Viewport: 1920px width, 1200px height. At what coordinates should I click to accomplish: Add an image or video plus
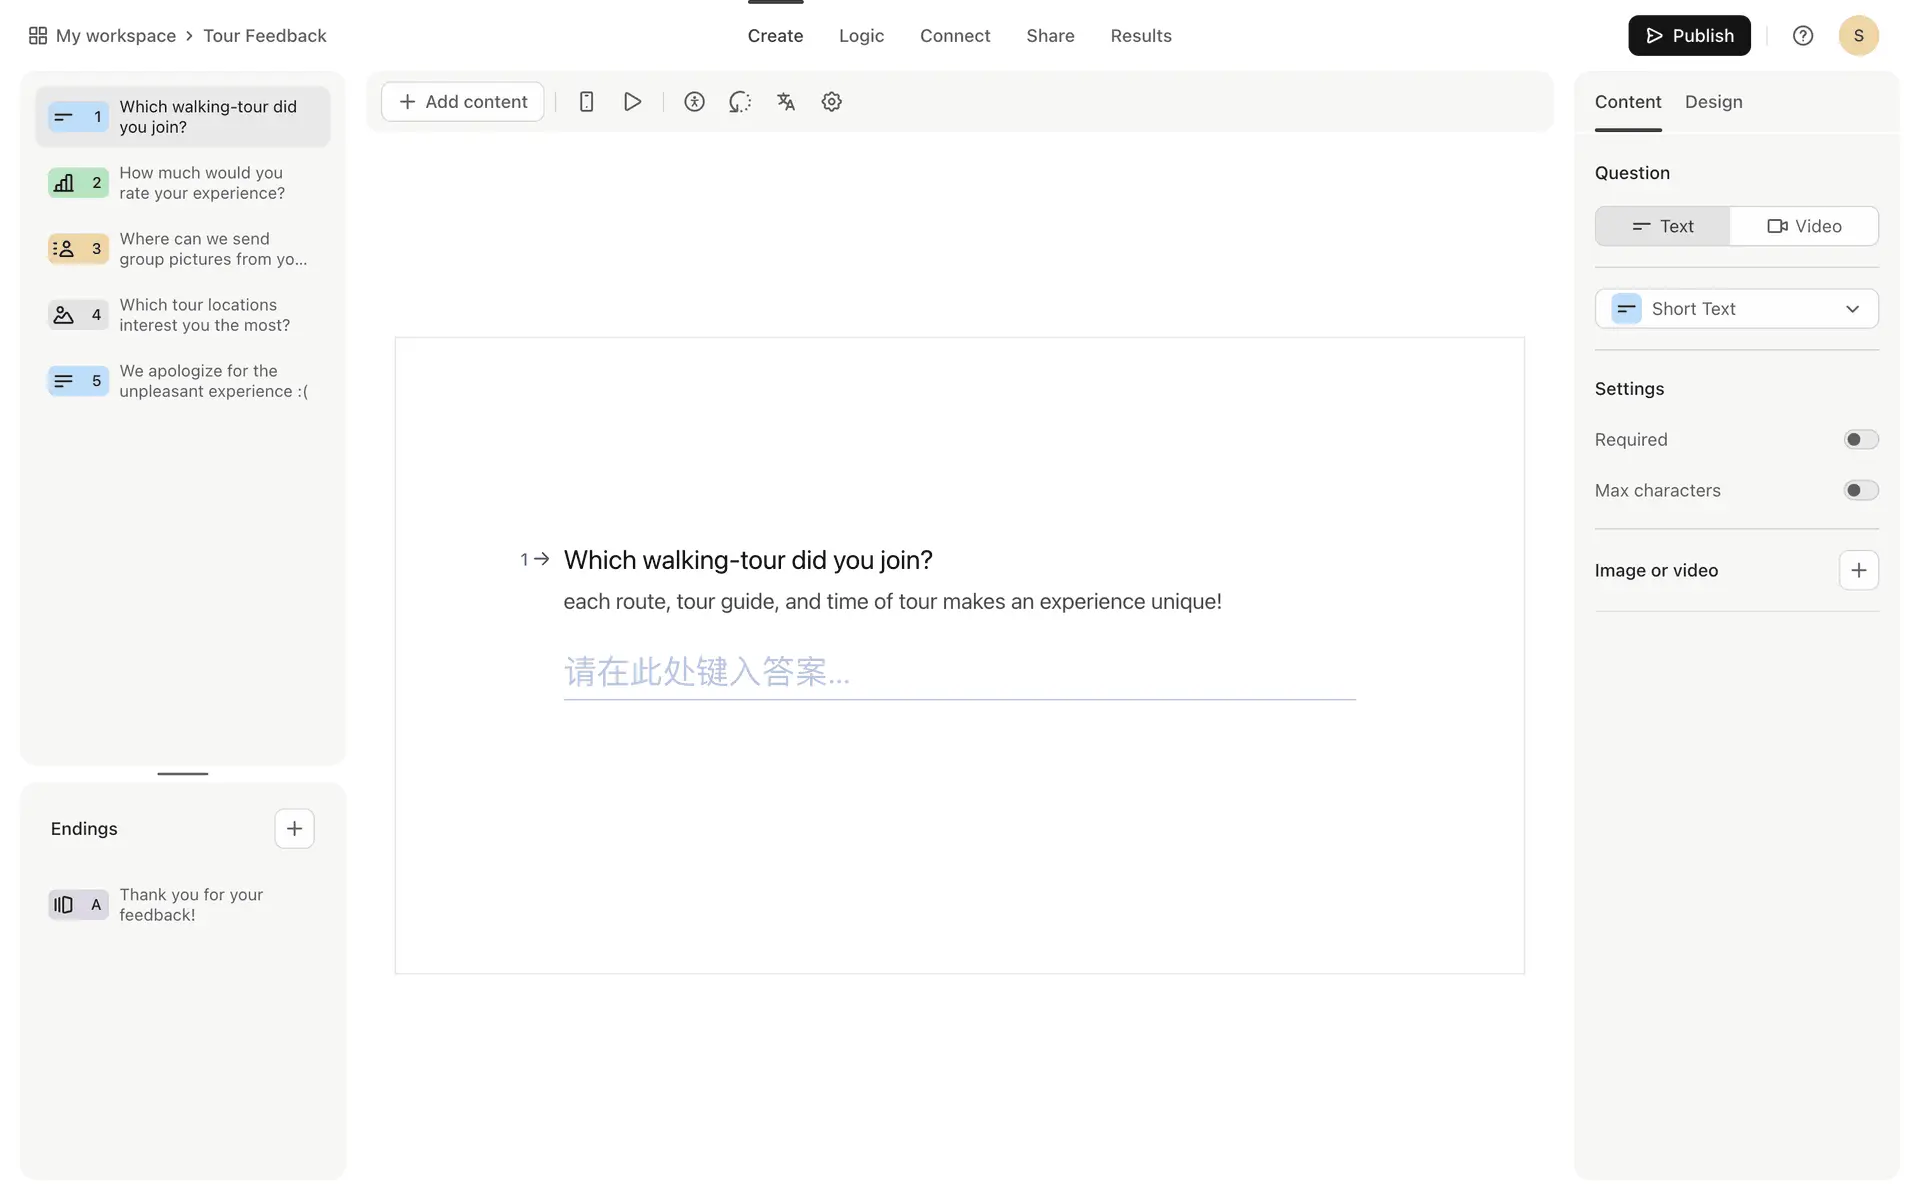click(1858, 570)
